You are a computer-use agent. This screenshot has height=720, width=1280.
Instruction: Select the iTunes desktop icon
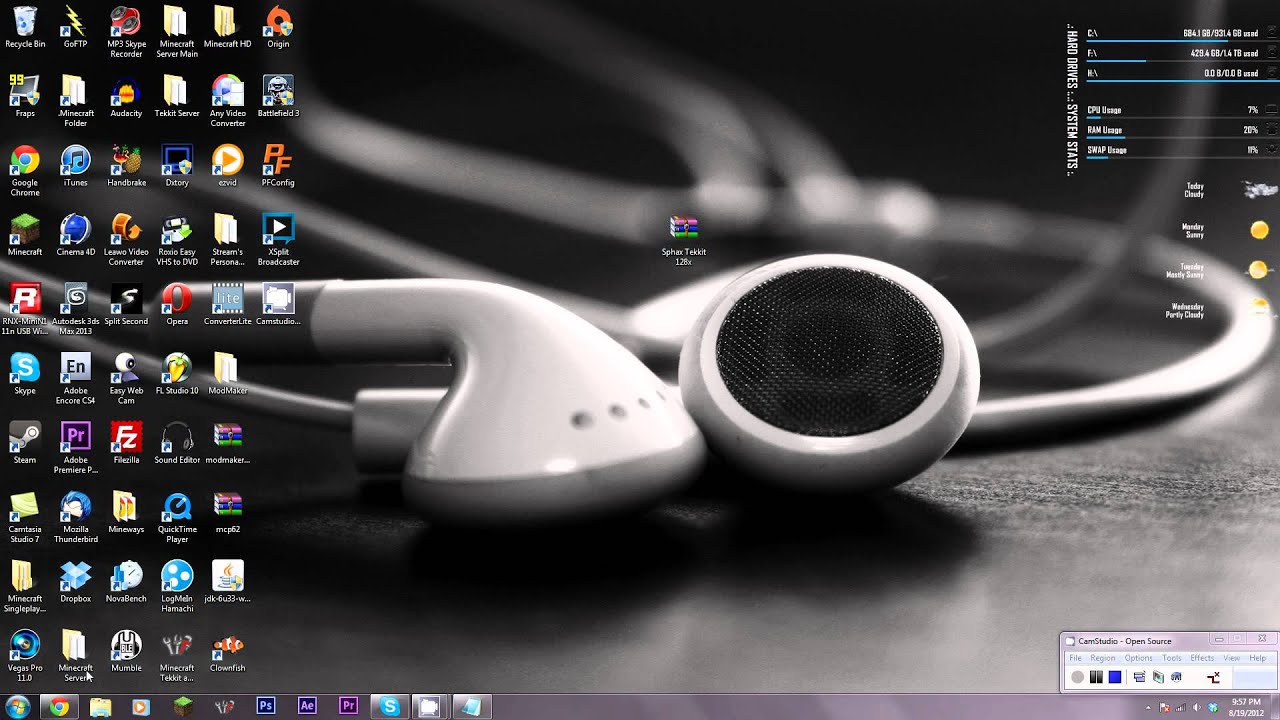click(75, 166)
